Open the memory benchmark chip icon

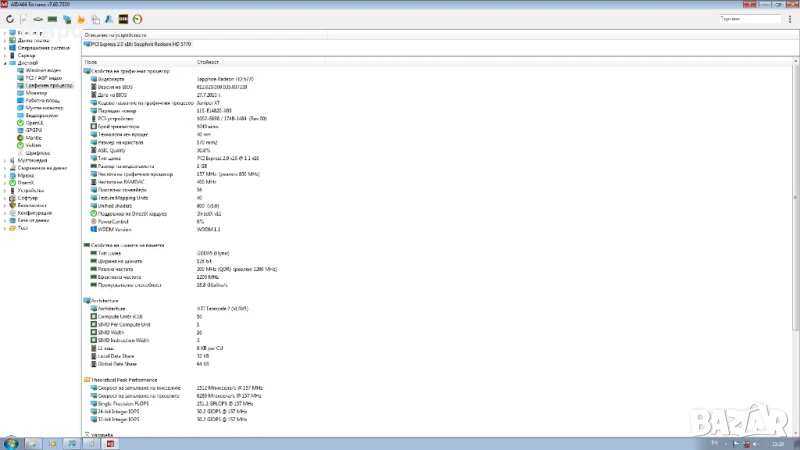point(52,19)
